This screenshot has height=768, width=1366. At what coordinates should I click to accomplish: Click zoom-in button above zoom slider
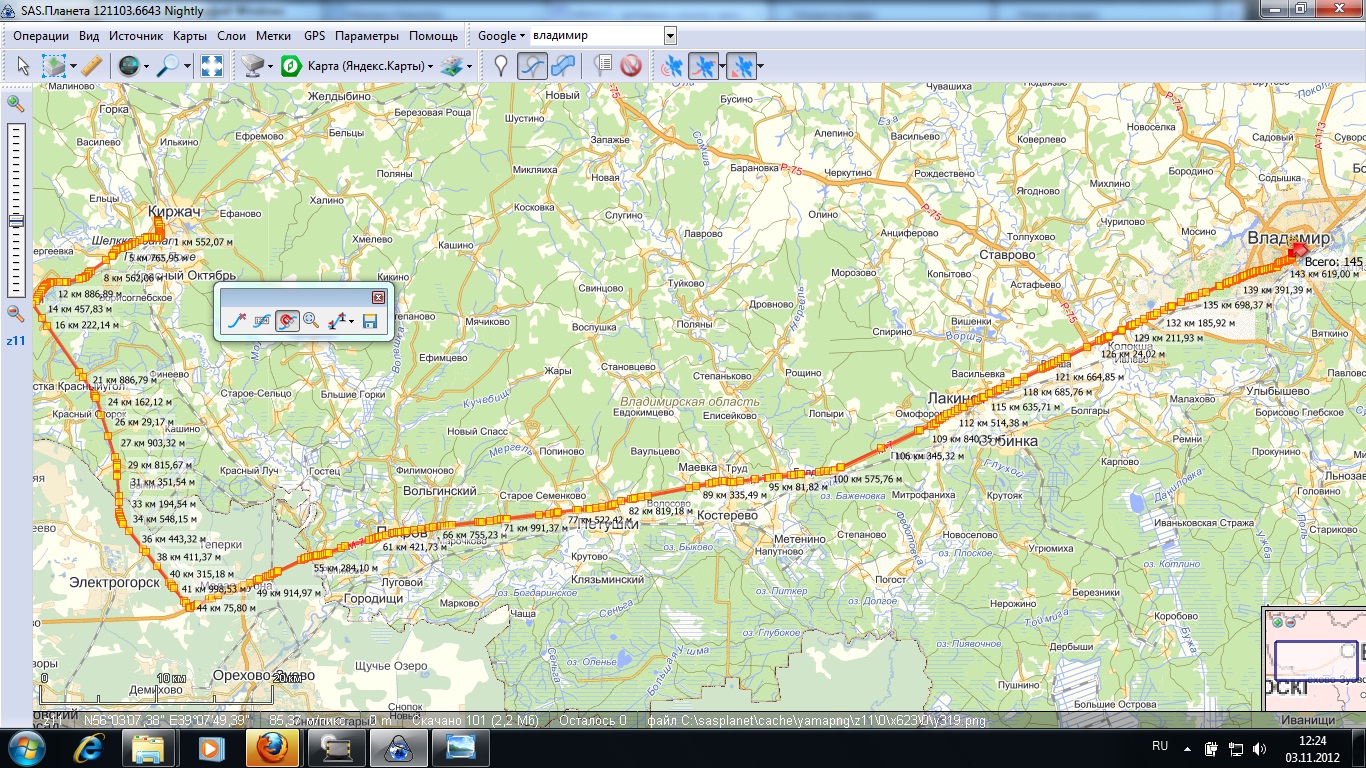tap(16, 103)
